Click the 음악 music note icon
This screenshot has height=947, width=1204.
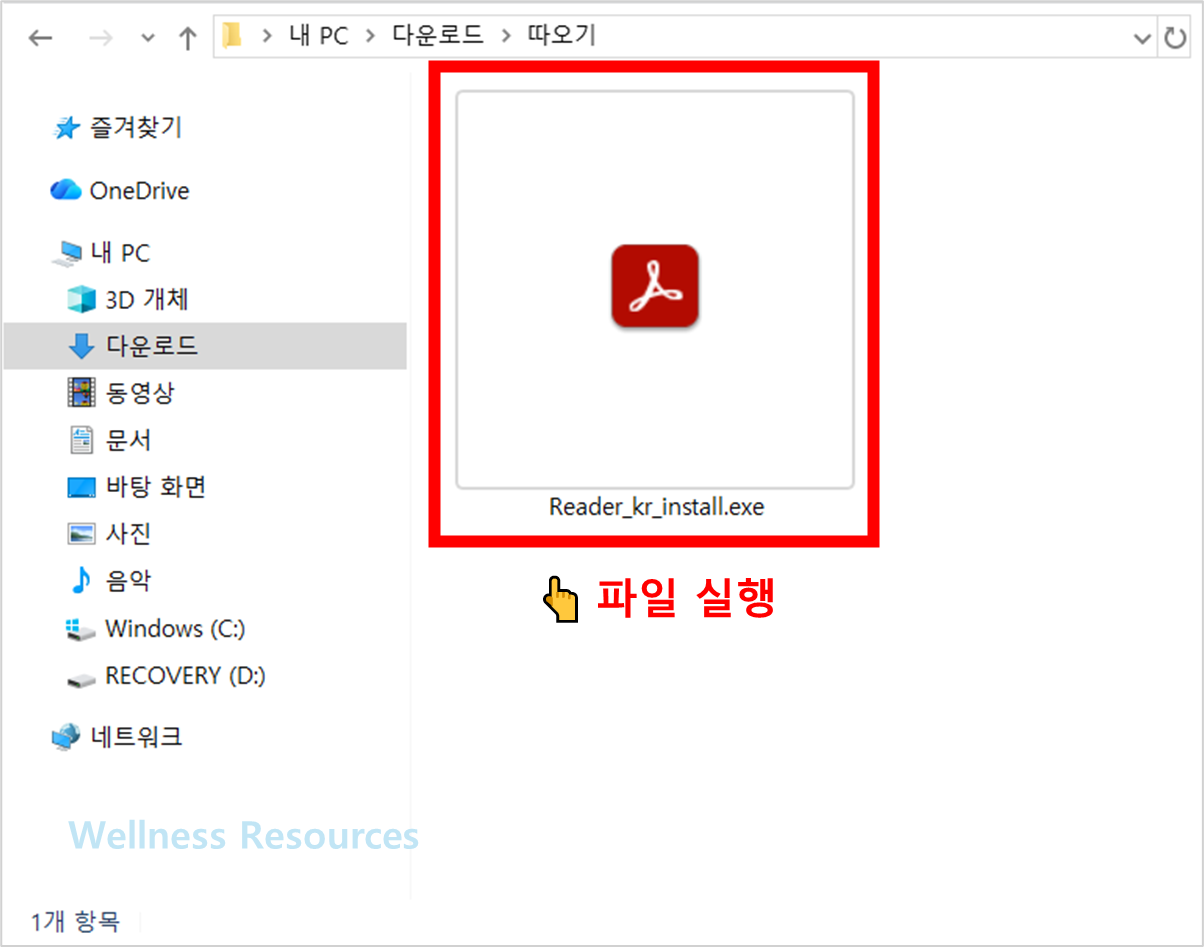[x=80, y=581]
